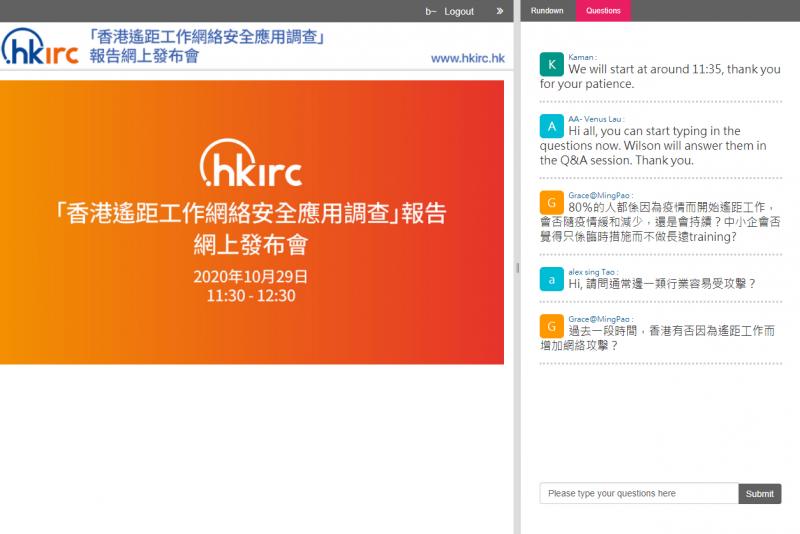Click the HKIRC logo in header
Image resolution: width=800 pixels, height=534 pixels.
point(40,46)
